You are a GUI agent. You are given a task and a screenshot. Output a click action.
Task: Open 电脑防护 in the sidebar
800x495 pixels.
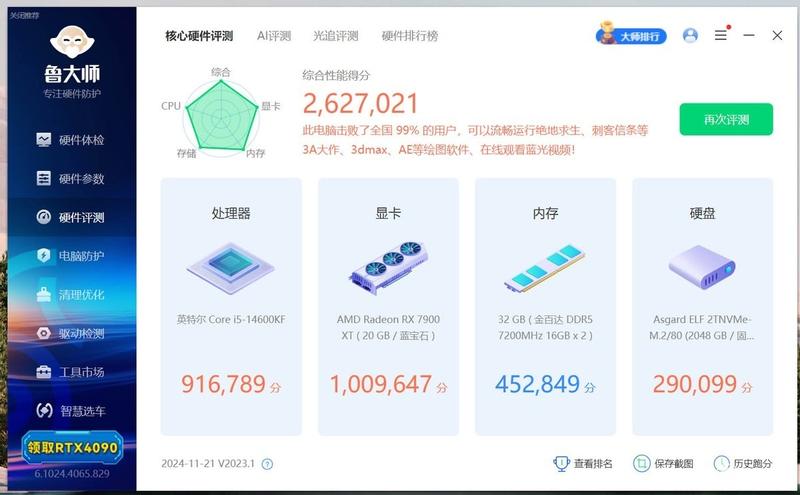[71, 256]
